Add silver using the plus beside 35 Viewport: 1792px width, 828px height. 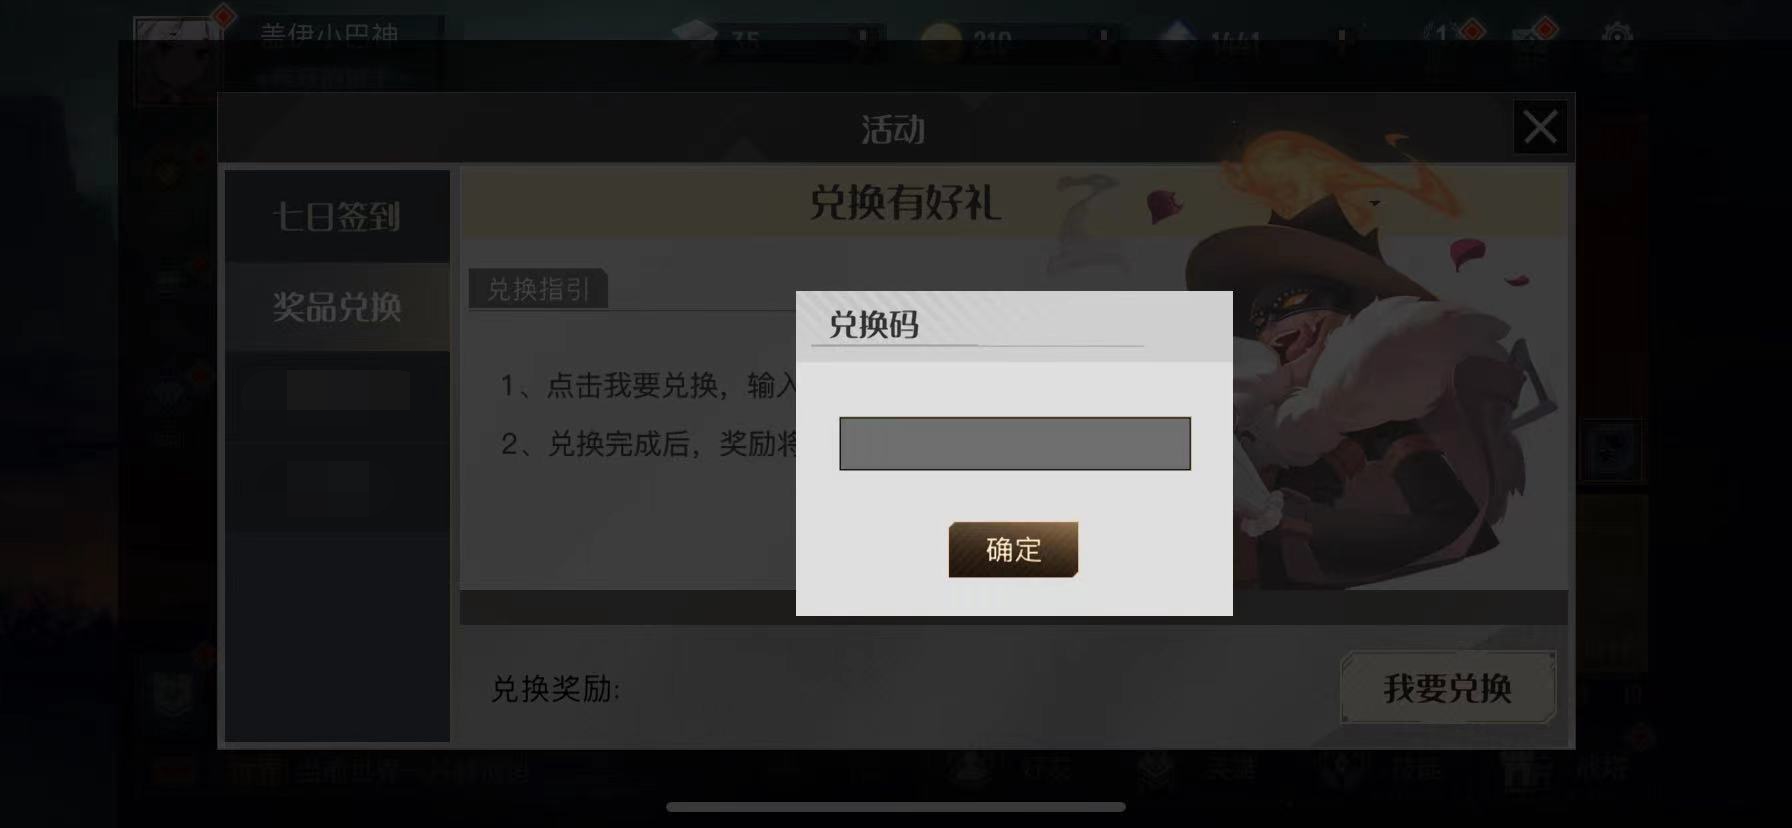pos(862,42)
